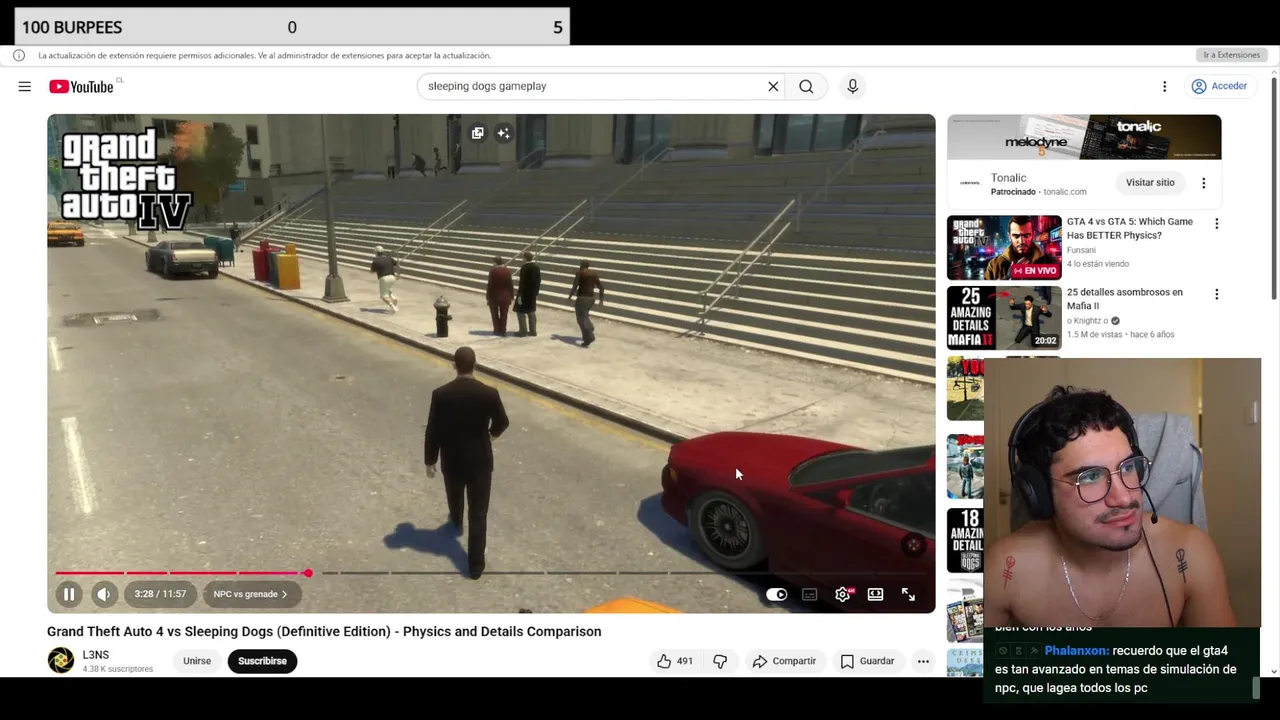Save video with Guardar

pyautogui.click(x=867, y=661)
